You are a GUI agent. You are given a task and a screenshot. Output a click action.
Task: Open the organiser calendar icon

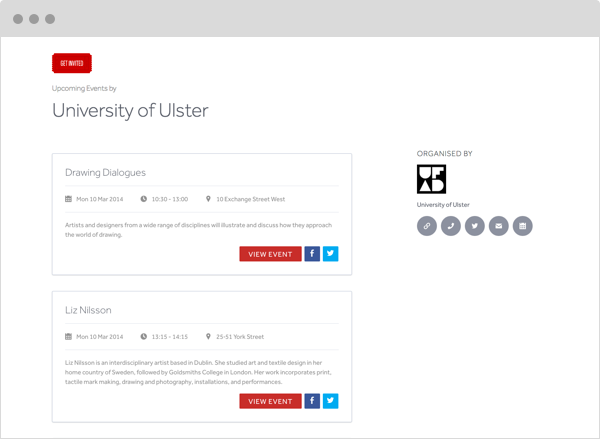[x=522, y=226]
